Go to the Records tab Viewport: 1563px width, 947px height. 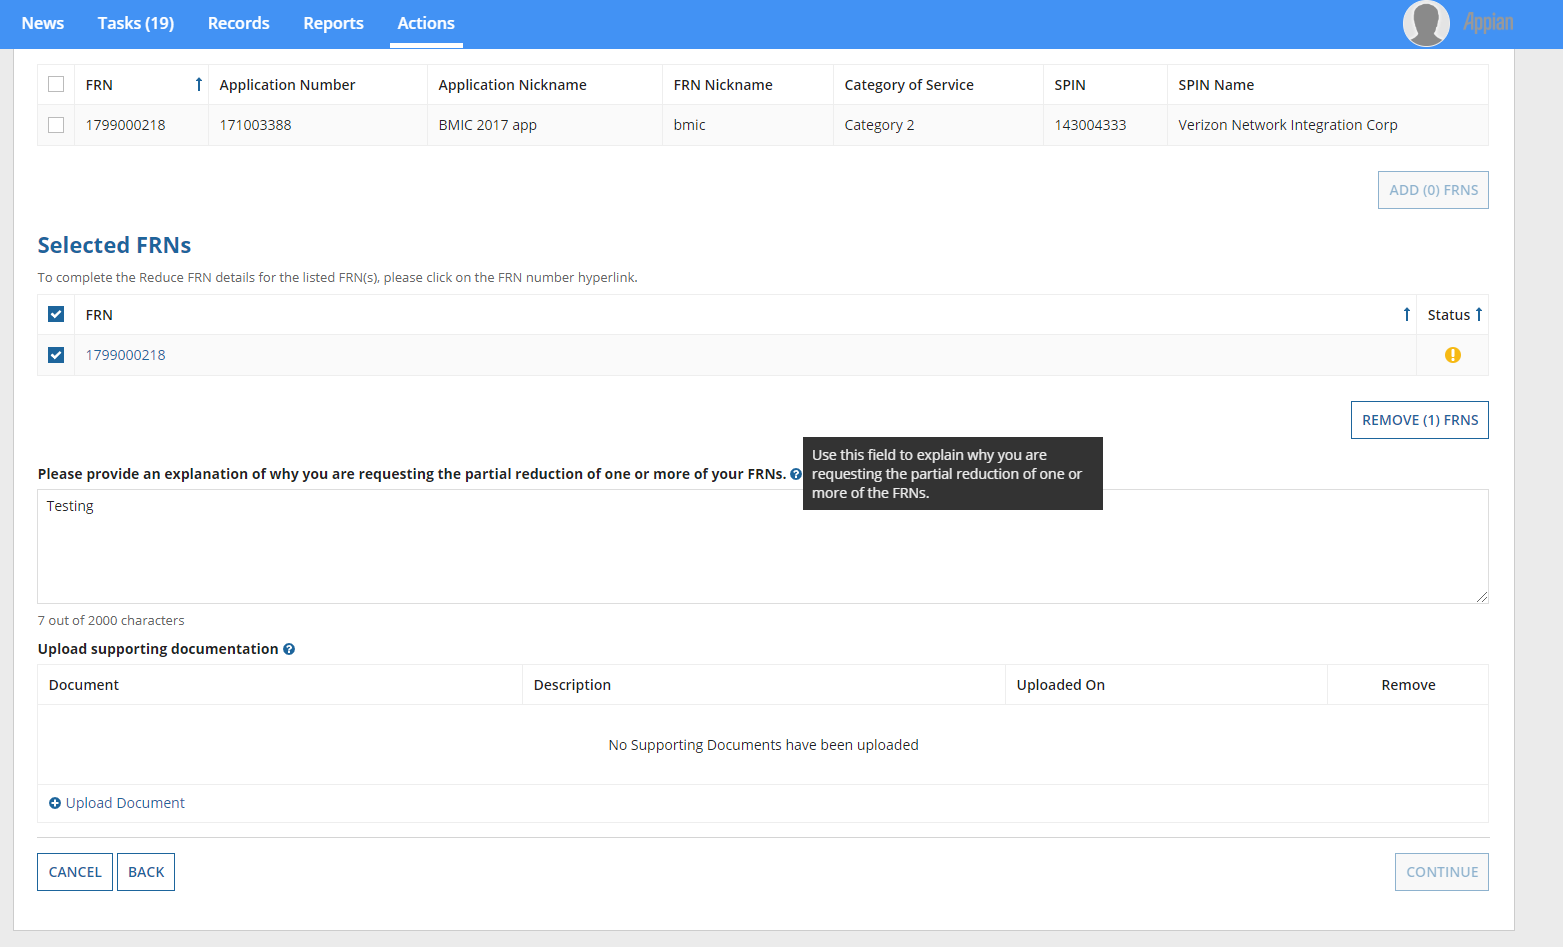(x=238, y=23)
